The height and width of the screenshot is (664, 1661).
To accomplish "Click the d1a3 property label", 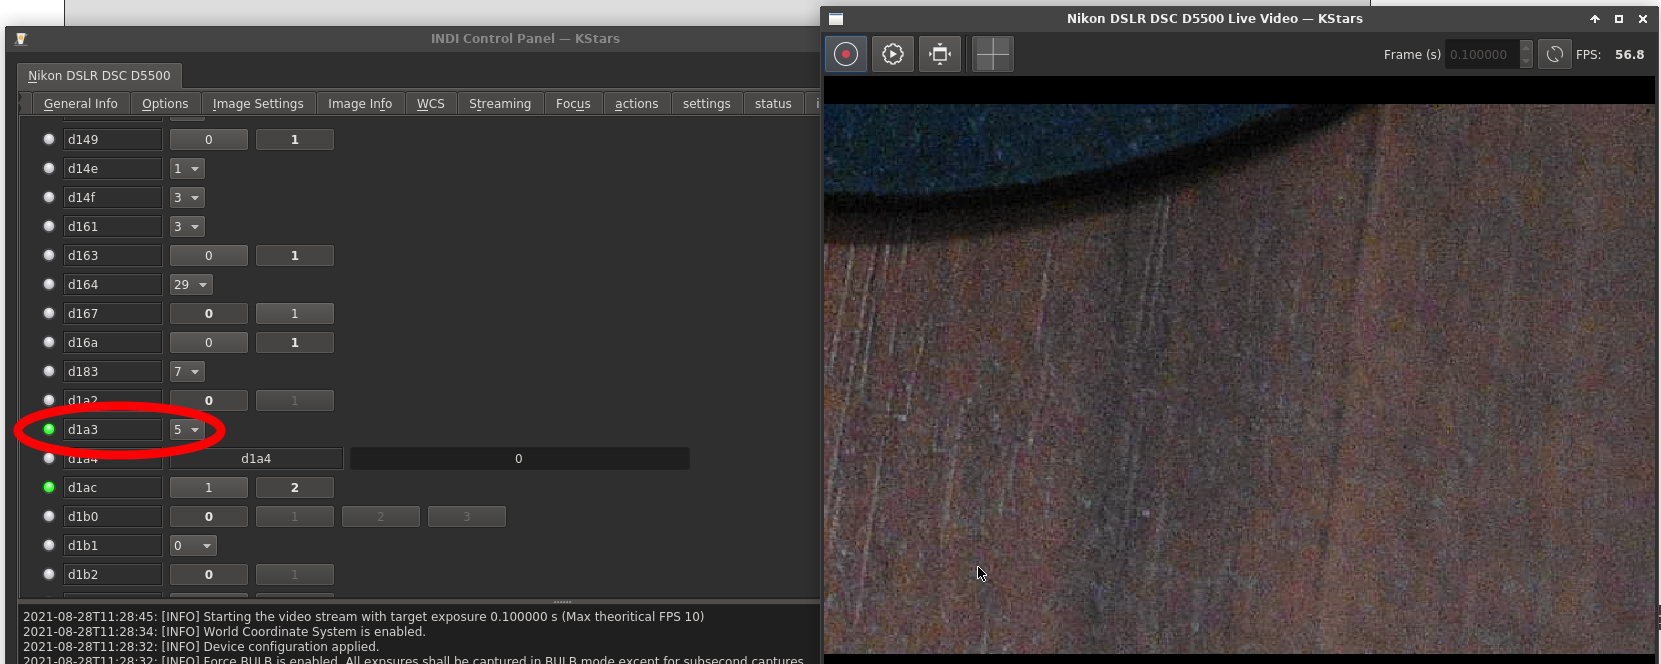I will tap(113, 429).
